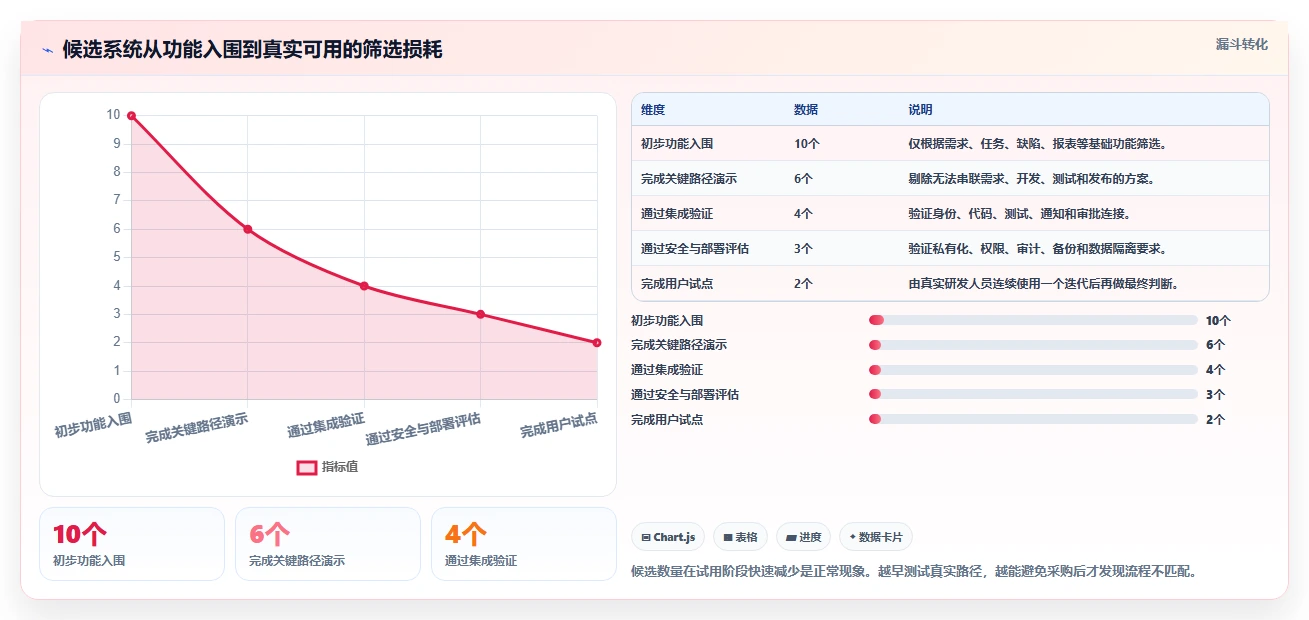Click the 2个 value beside the progress bars
The image size is (1309, 620).
[1215, 420]
